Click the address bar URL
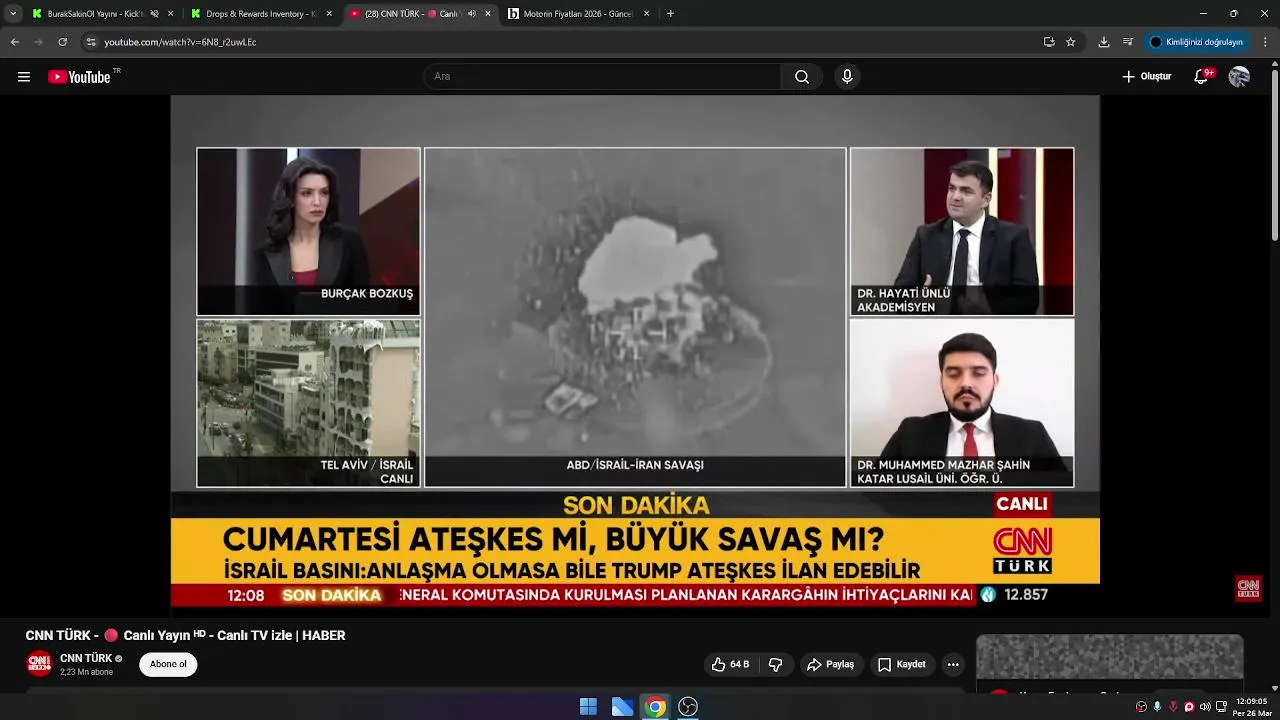 coord(180,42)
